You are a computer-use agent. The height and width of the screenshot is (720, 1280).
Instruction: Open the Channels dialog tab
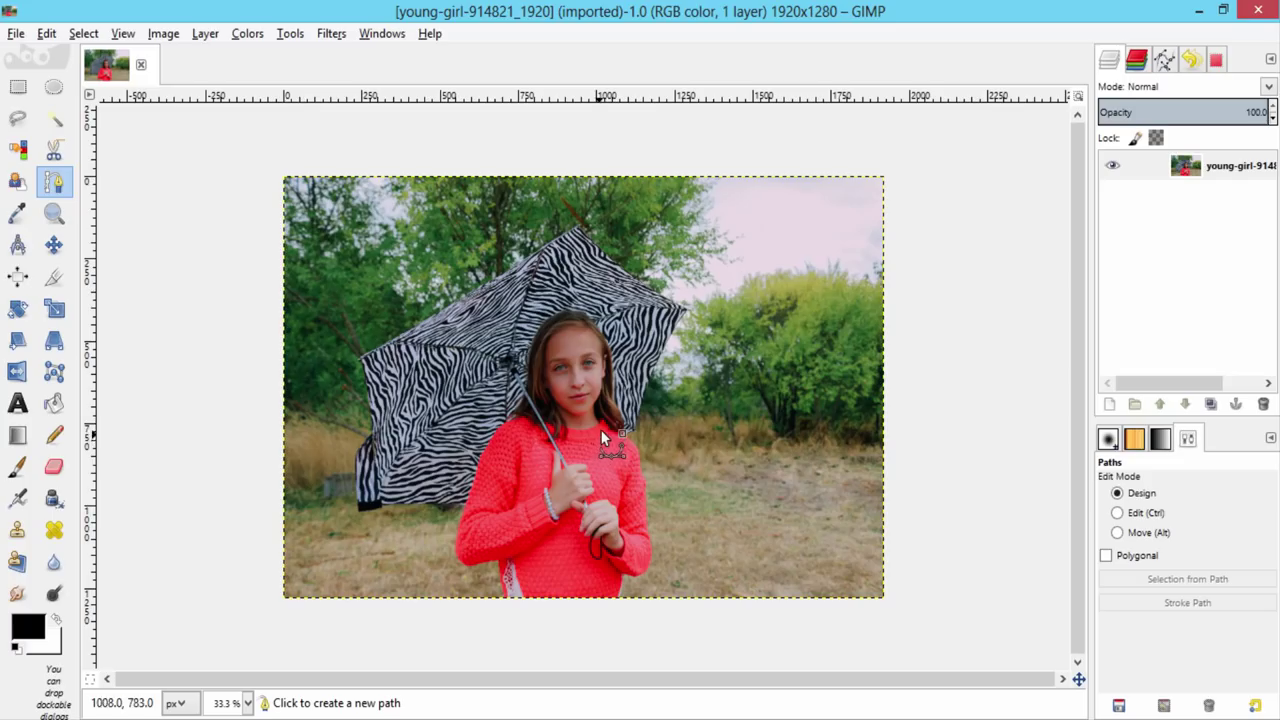coord(1137,59)
